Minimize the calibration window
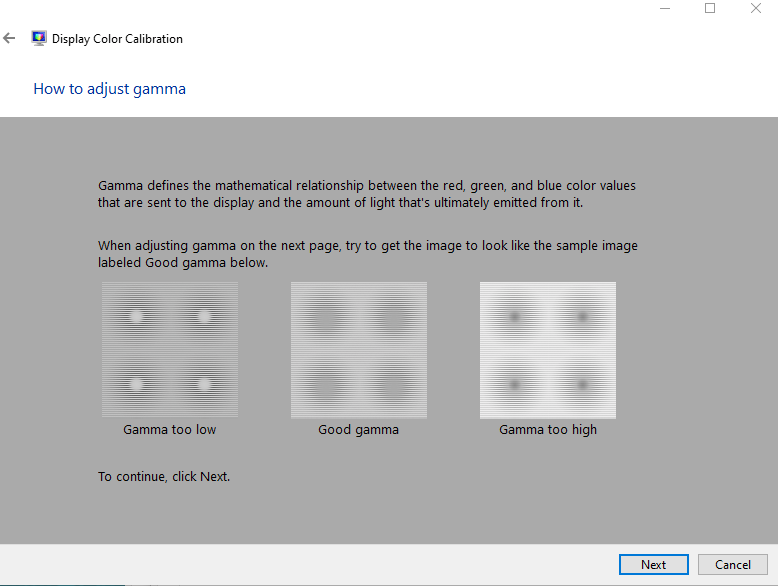 pyautogui.click(x=665, y=8)
